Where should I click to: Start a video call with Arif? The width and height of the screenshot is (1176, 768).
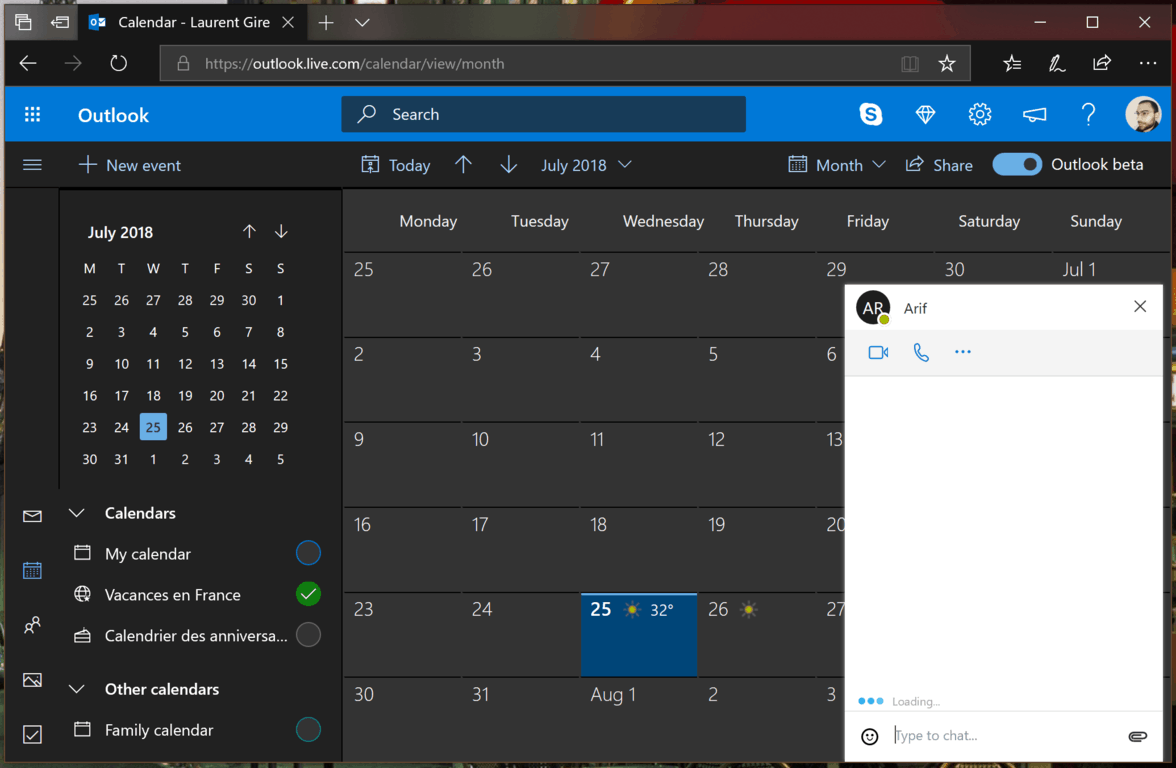pyautogui.click(x=878, y=352)
